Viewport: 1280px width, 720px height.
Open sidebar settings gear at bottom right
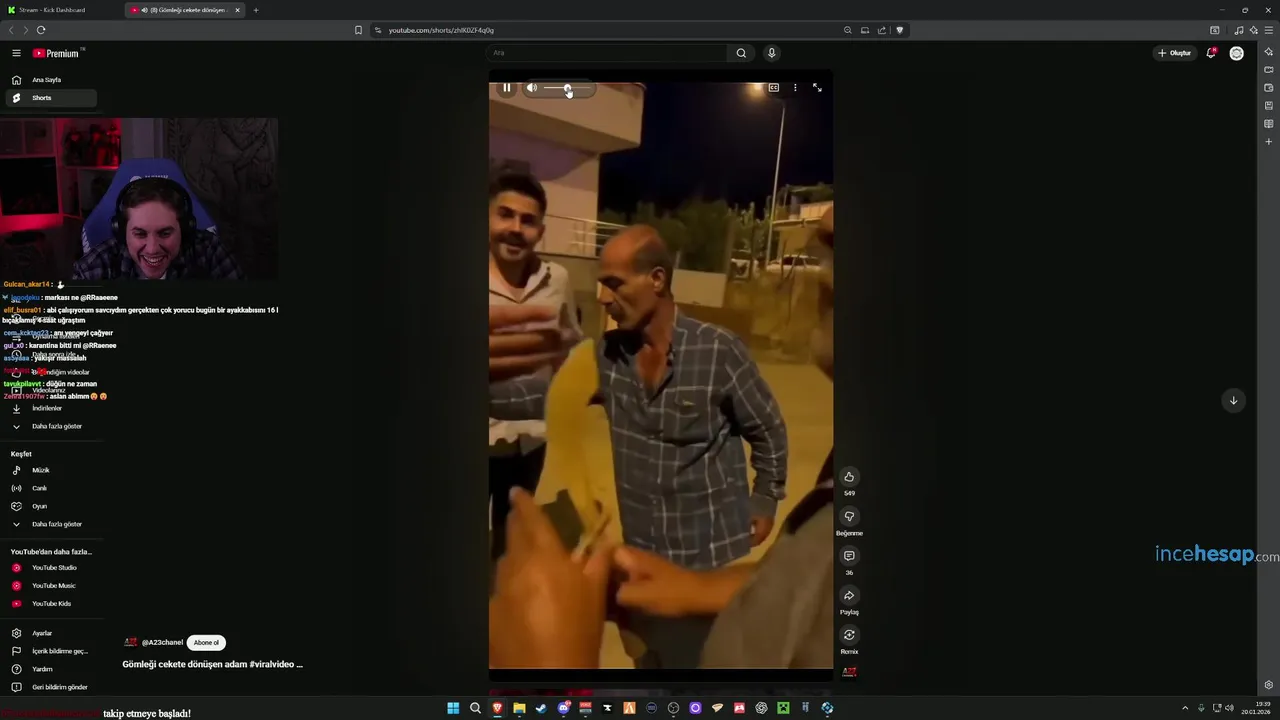point(1269,685)
